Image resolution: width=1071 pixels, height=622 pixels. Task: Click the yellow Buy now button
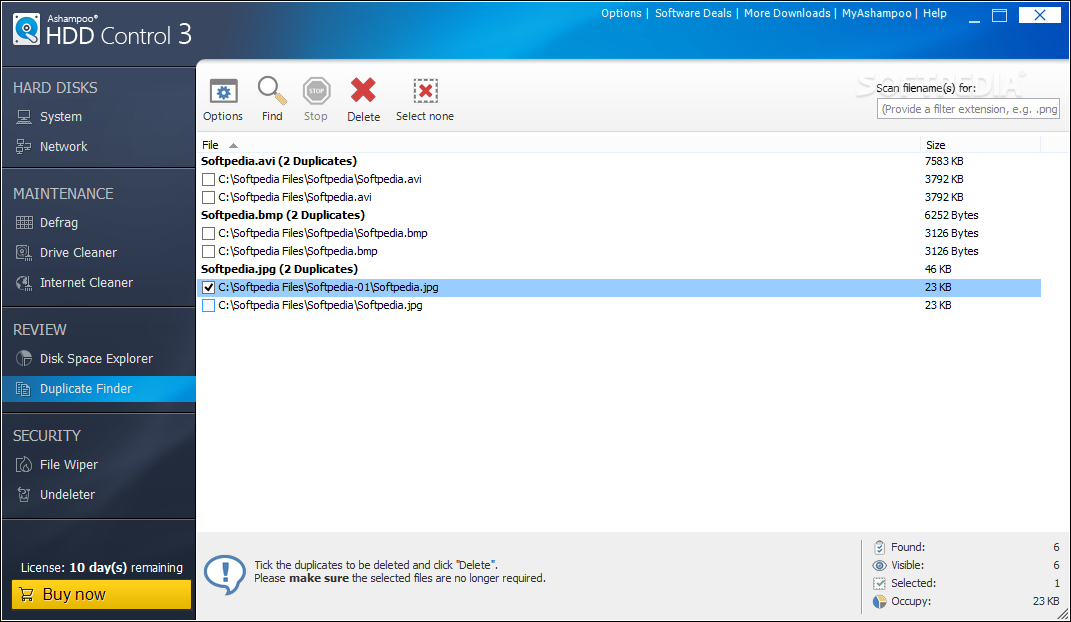pos(101,594)
